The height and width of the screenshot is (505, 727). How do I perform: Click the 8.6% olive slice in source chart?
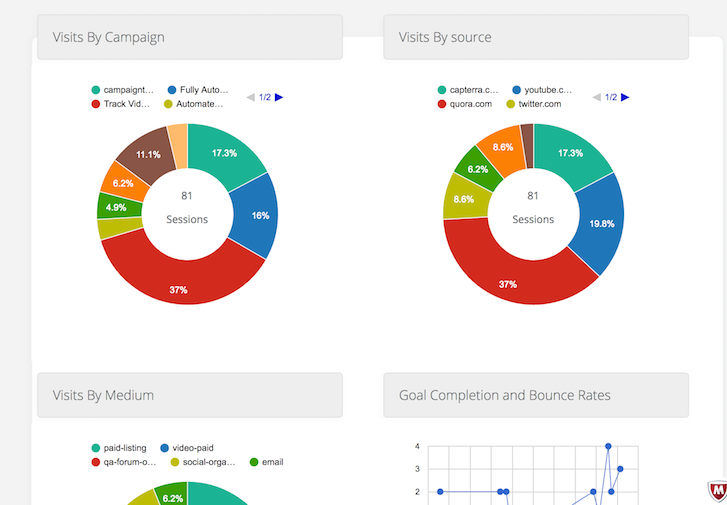point(464,199)
